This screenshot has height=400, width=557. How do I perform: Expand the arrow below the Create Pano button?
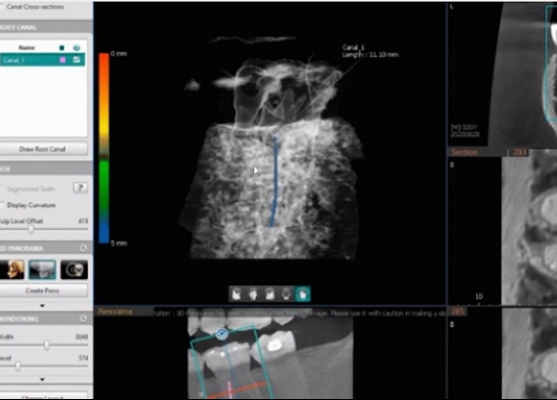pyautogui.click(x=42, y=306)
